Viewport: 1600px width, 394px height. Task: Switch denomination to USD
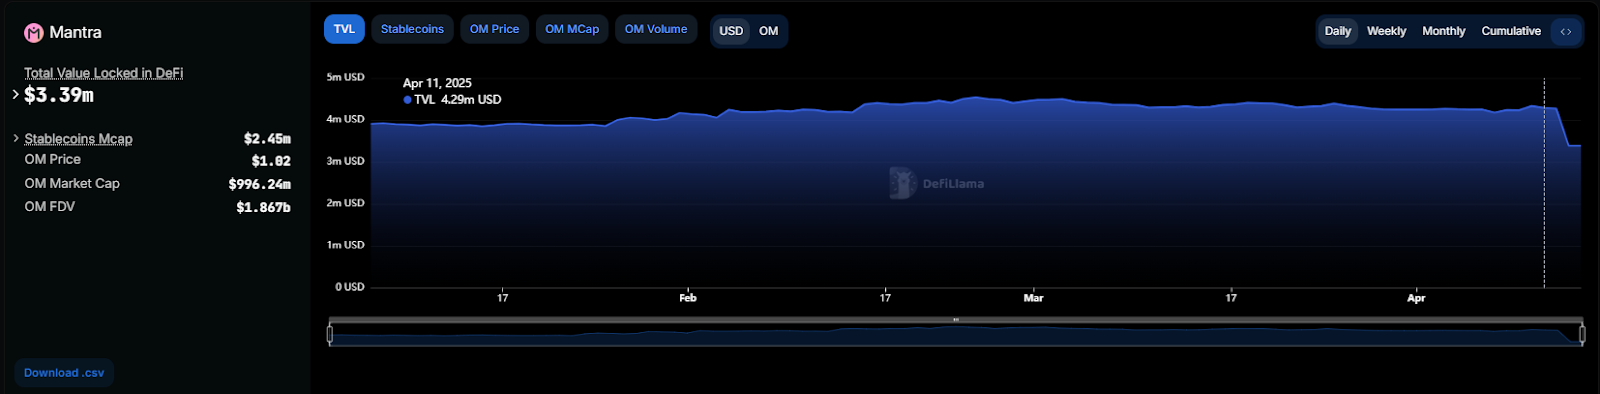731,31
